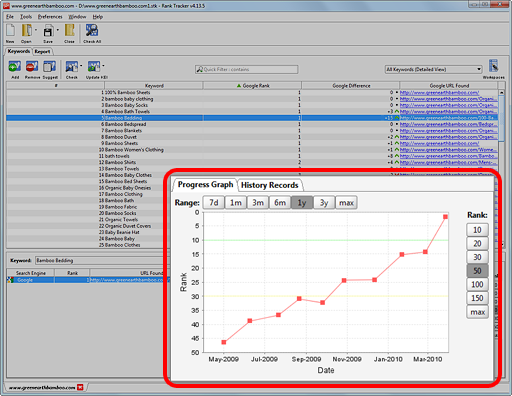
Task: Click the Update KEI icon
Action: (x=94, y=67)
